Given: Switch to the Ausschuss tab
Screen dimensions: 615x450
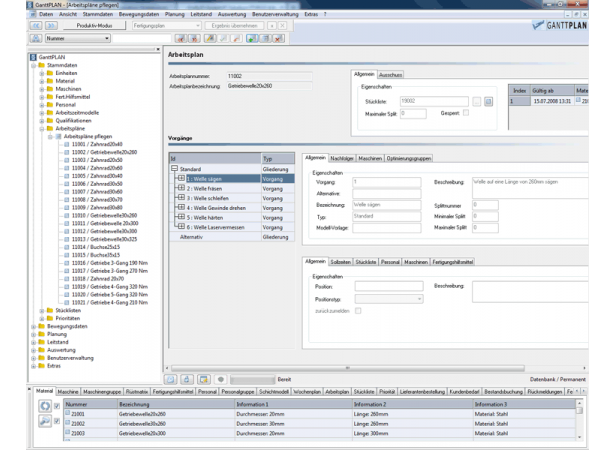Looking at the screenshot, I should [390, 75].
